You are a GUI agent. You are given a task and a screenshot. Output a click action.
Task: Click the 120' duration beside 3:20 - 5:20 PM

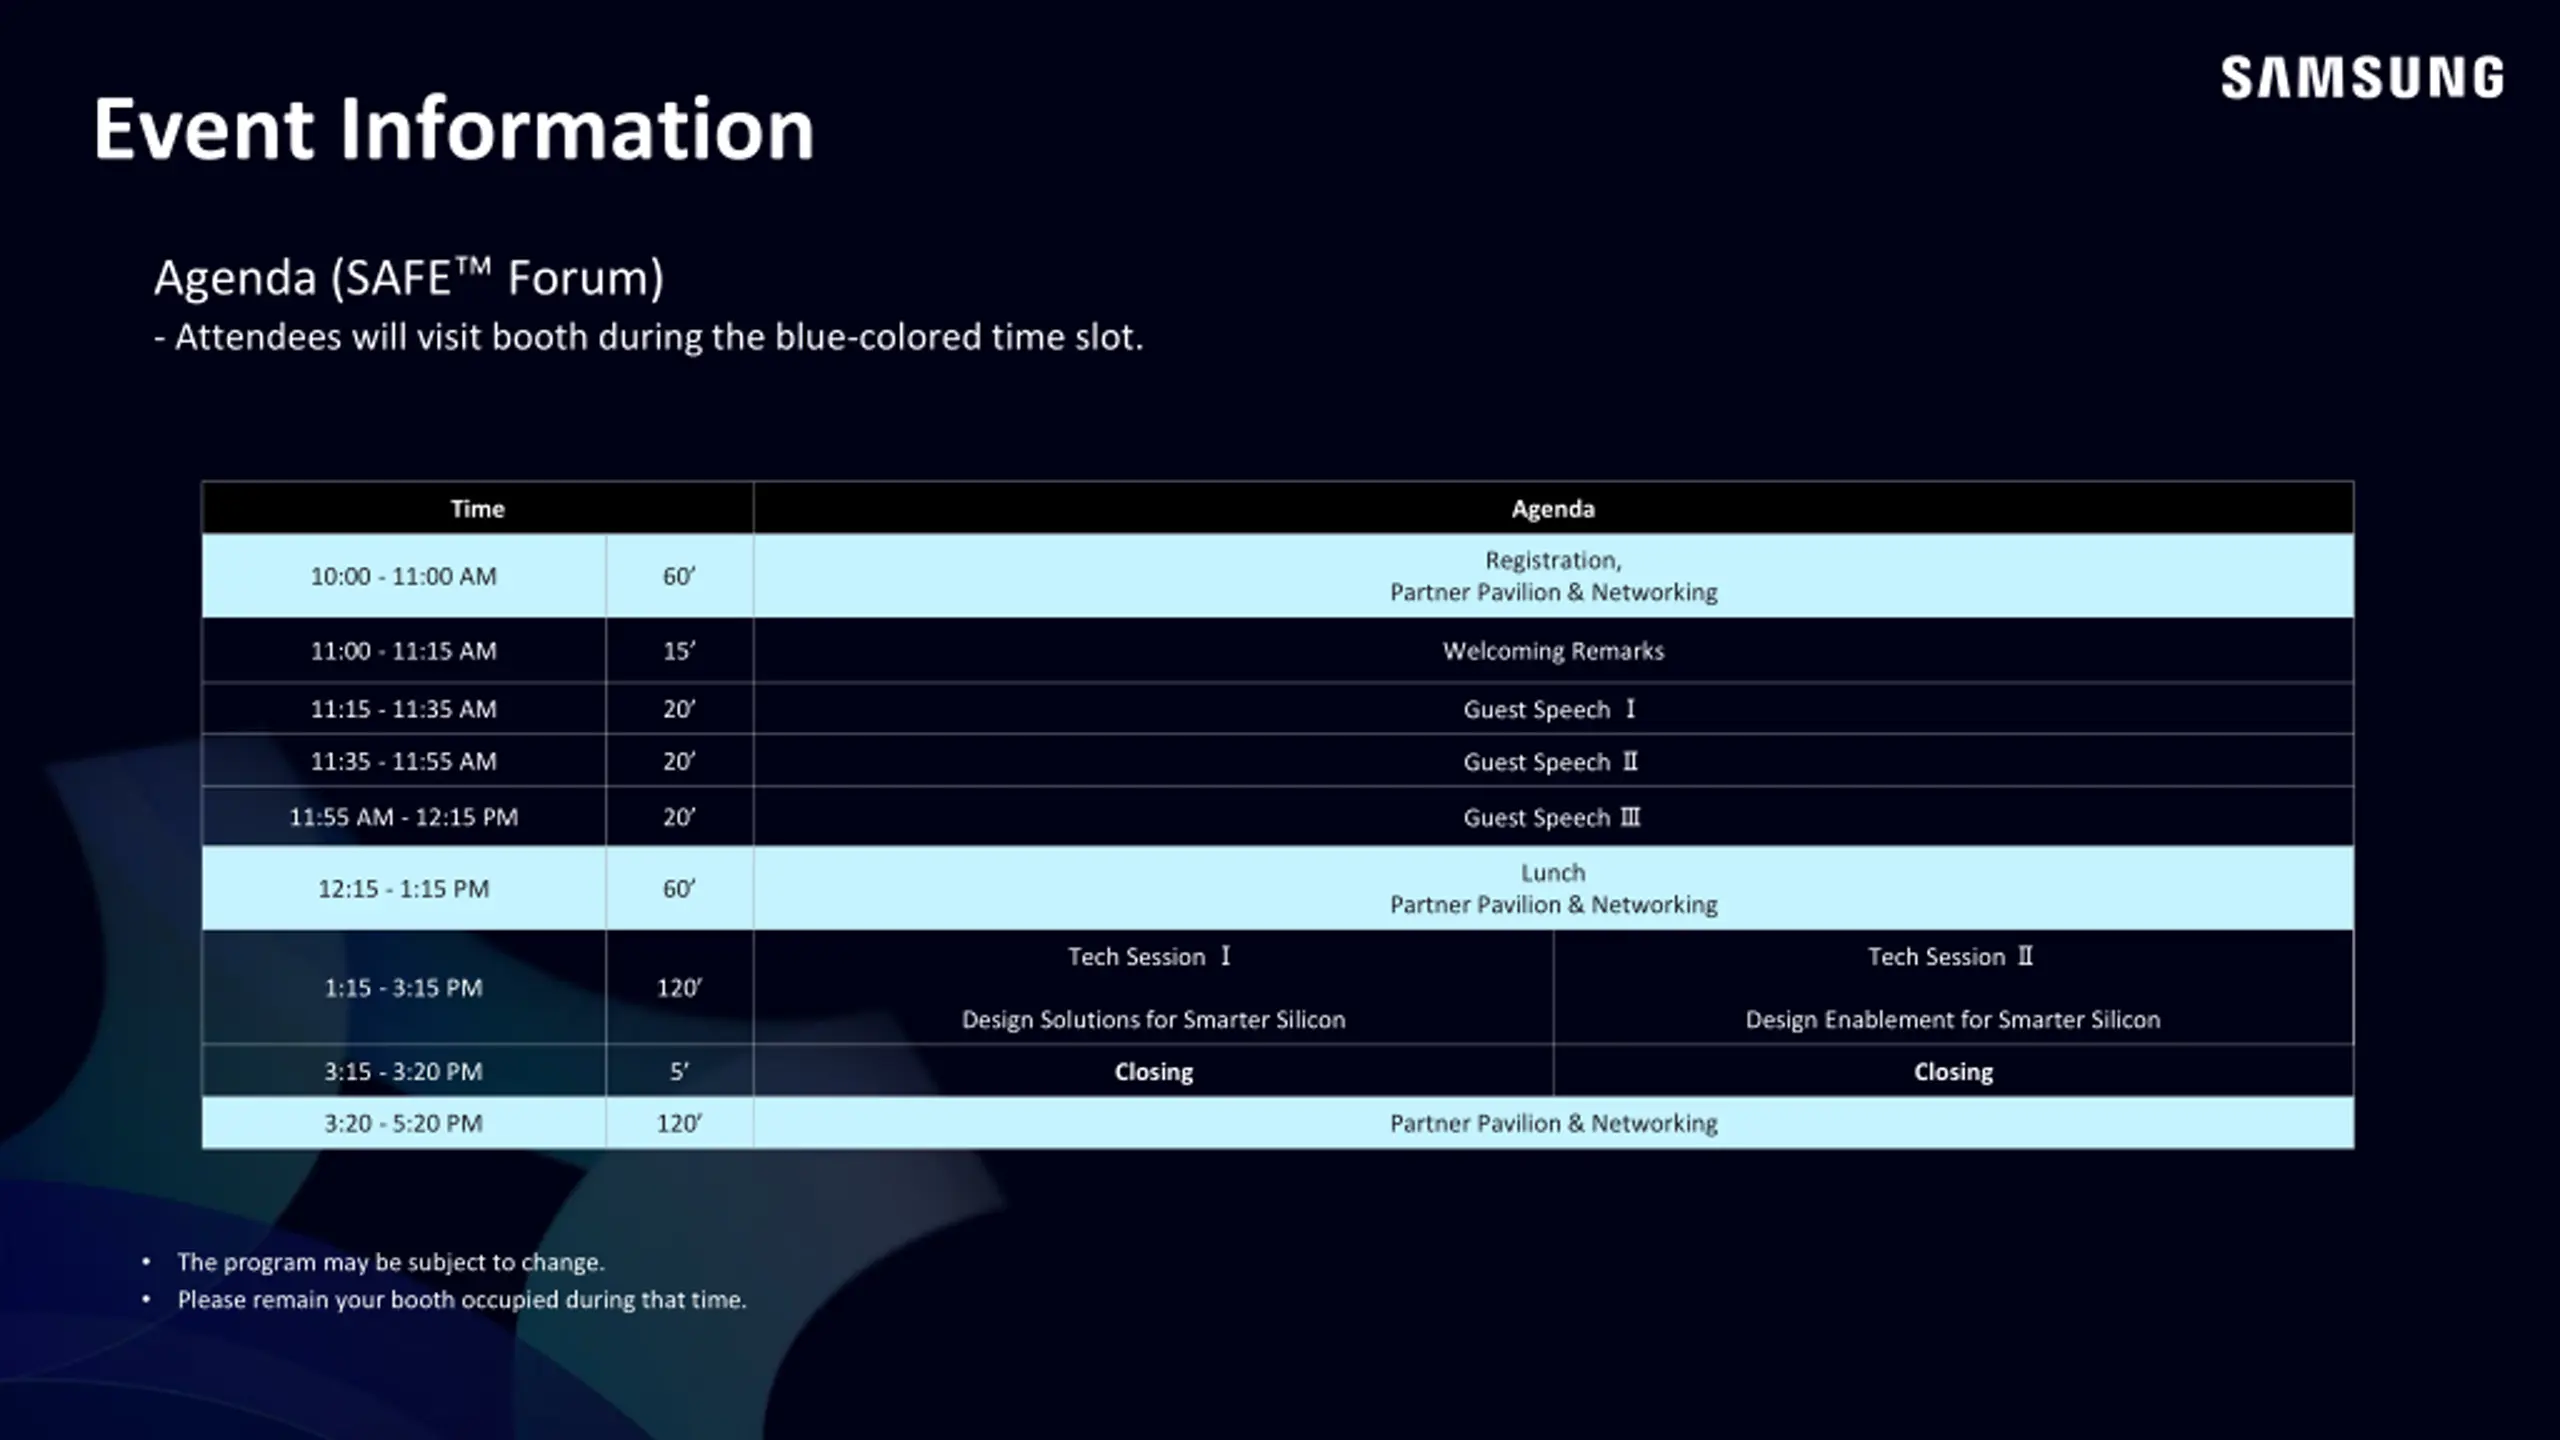[679, 1123]
